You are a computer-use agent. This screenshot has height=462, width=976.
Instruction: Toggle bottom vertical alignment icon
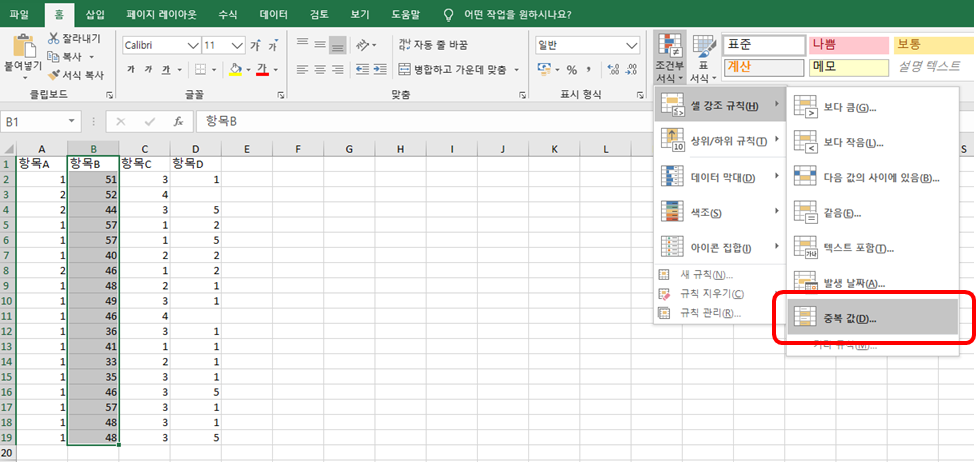(x=337, y=44)
